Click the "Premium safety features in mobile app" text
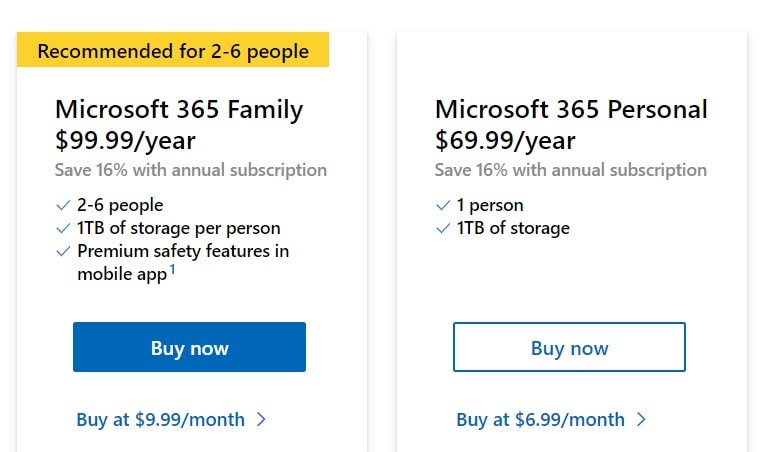This screenshot has height=452, width=763. (183, 252)
